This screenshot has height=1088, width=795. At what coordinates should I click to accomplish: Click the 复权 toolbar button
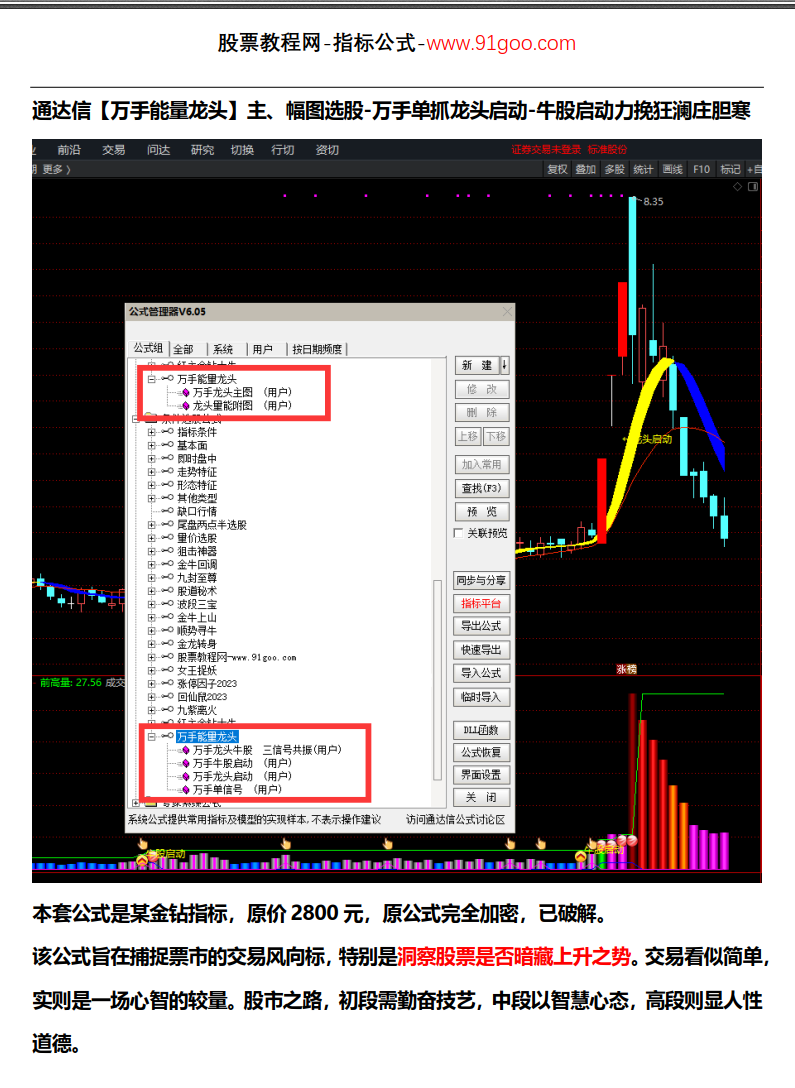[x=558, y=169]
